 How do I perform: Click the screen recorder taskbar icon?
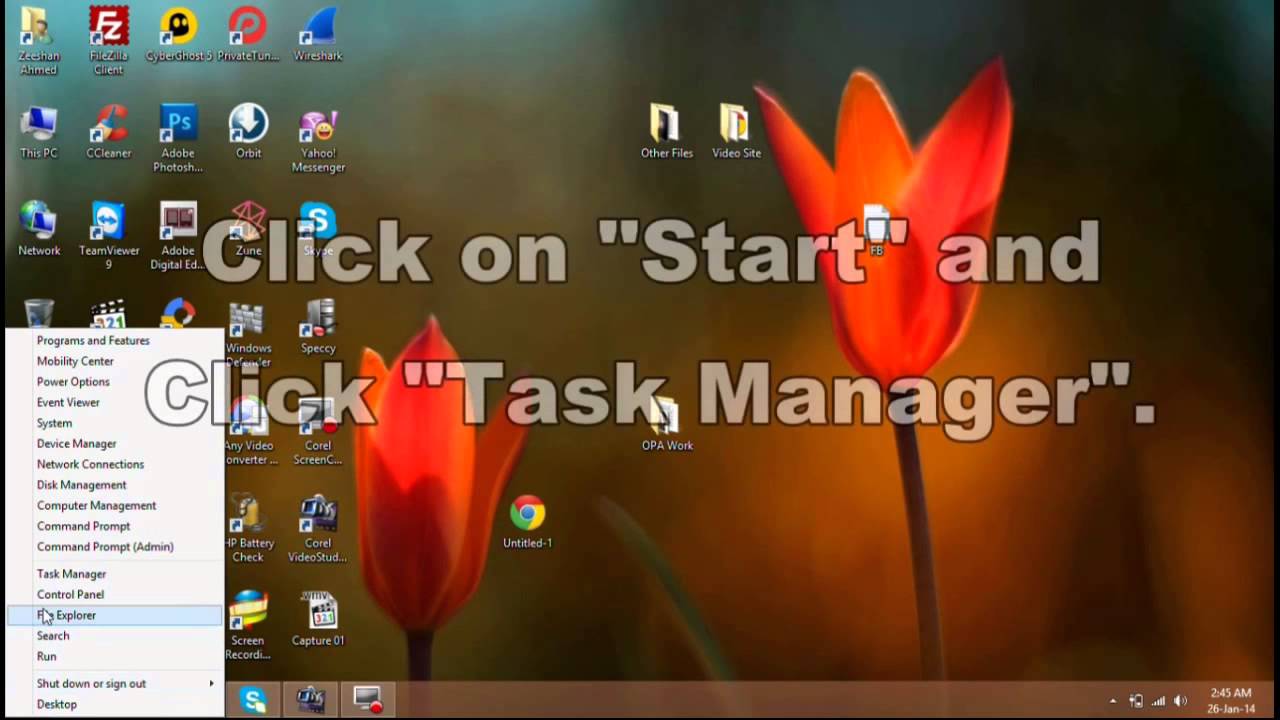(x=367, y=700)
